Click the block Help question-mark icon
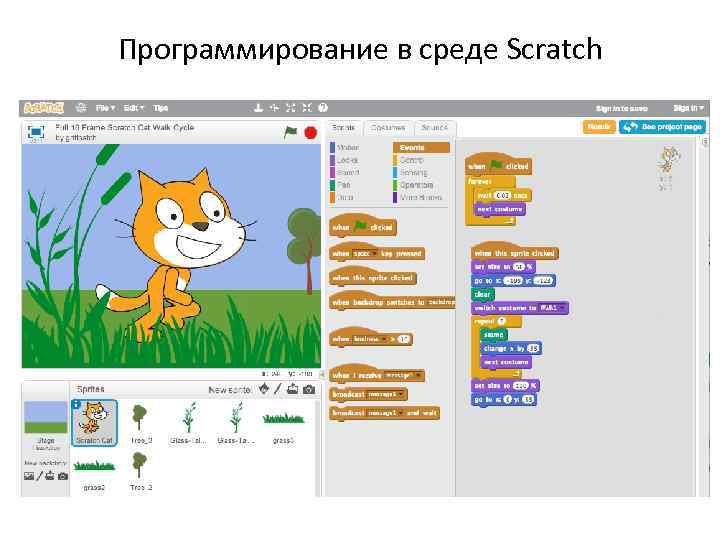Screen dimensions: 720x540 point(323,107)
